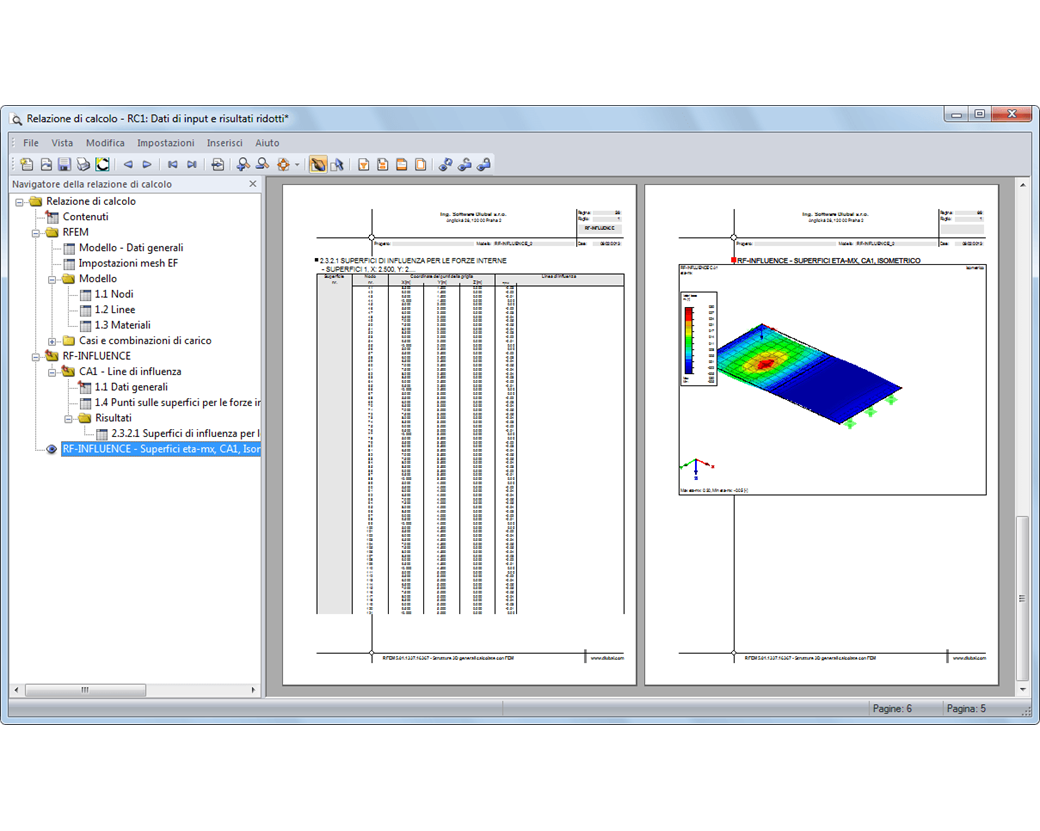Click the first orange page layout icon
This screenshot has width=1040, height=831.
pos(363,164)
